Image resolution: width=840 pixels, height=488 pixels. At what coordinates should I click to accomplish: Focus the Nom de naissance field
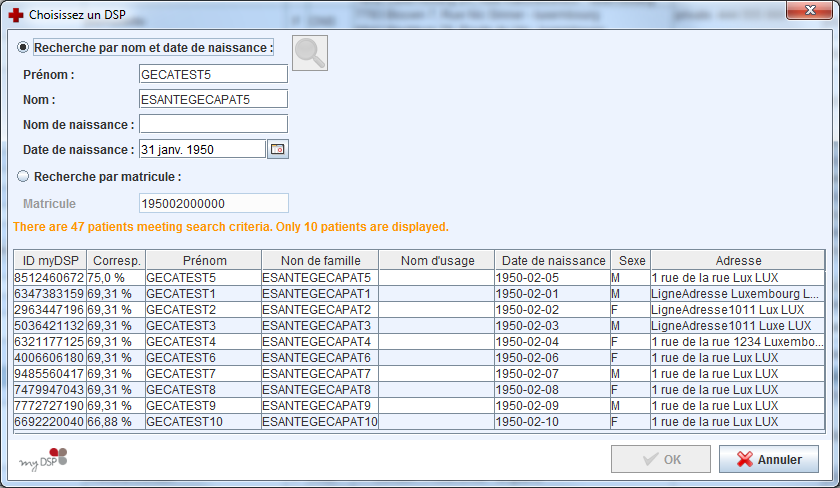(213, 124)
